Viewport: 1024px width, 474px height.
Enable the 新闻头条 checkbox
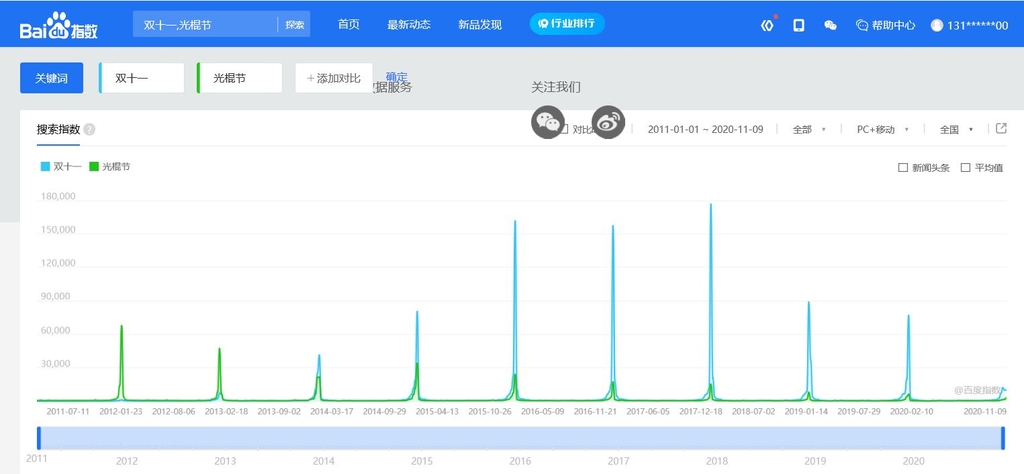(x=903, y=168)
